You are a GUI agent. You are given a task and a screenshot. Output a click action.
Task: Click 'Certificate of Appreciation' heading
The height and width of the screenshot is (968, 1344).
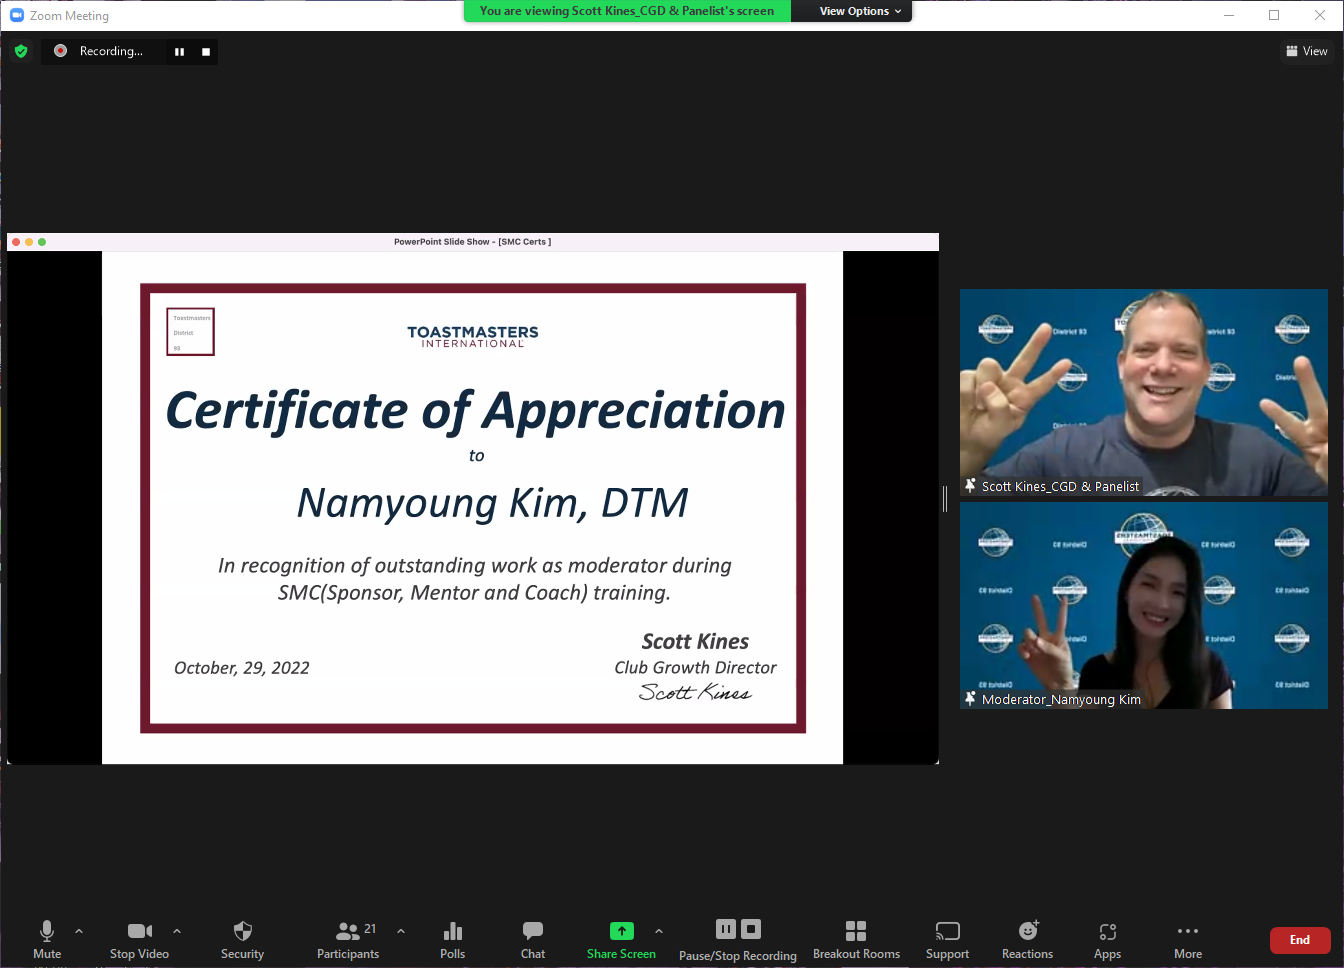click(x=475, y=411)
